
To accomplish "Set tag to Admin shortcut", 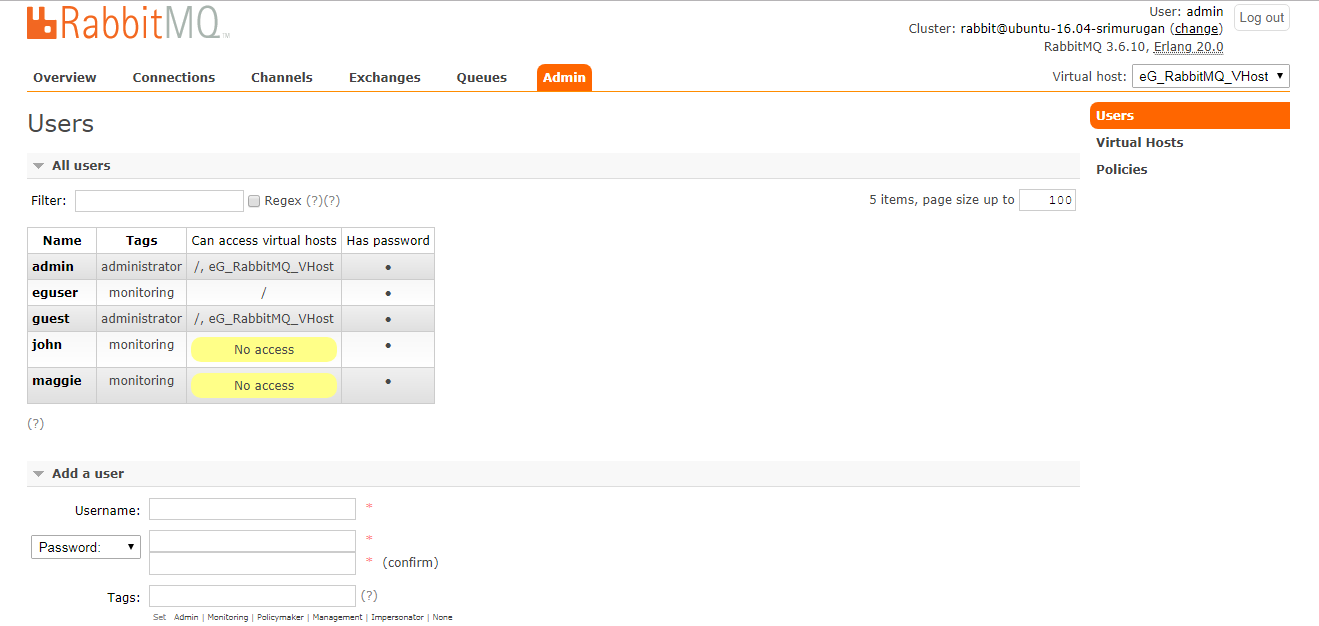I will (186, 618).
